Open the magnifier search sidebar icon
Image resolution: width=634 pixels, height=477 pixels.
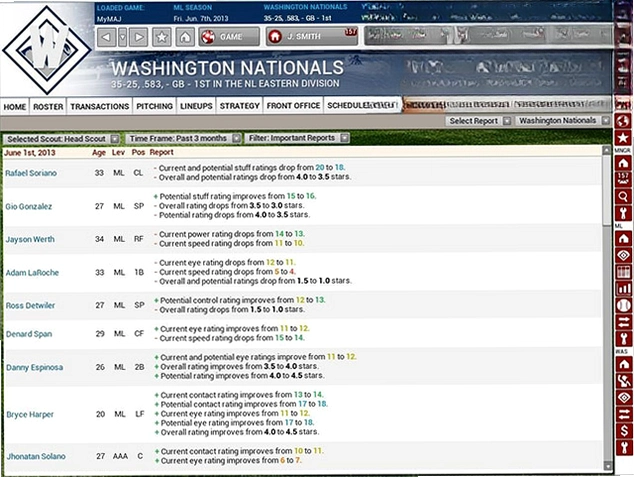click(x=623, y=196)
